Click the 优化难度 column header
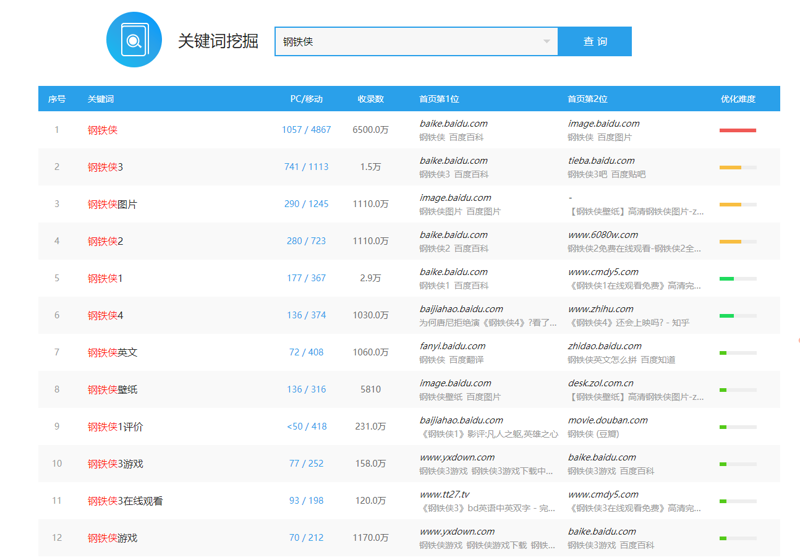800x560 pixels. tap(738, 99)
